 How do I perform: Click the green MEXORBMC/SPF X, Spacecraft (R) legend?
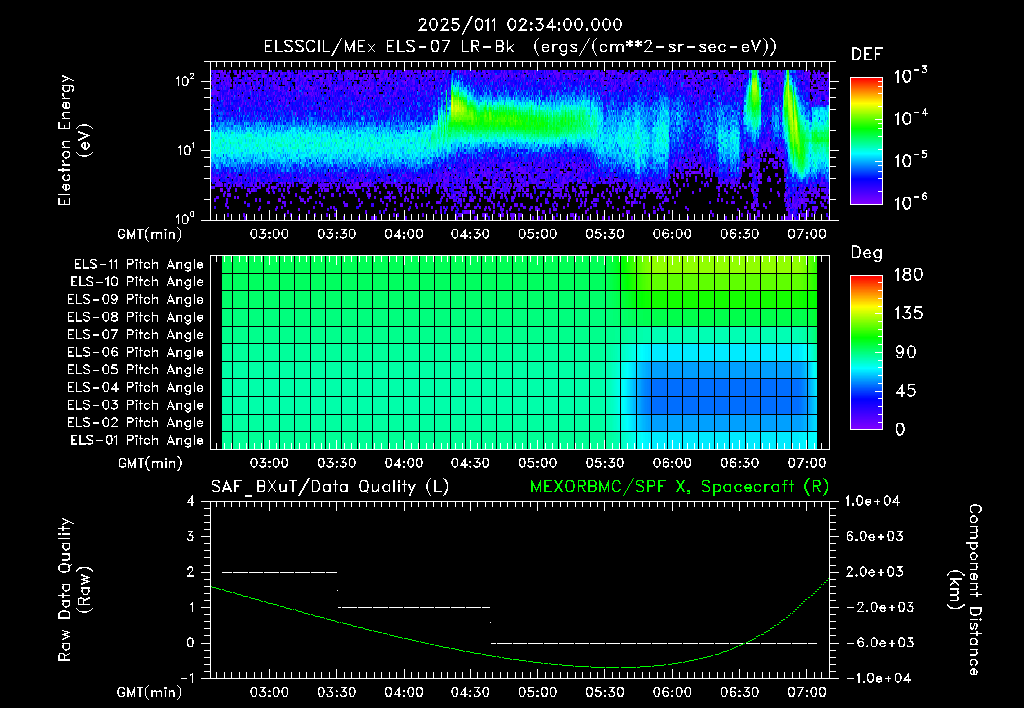pyautogui.click(x=679, y=487)
